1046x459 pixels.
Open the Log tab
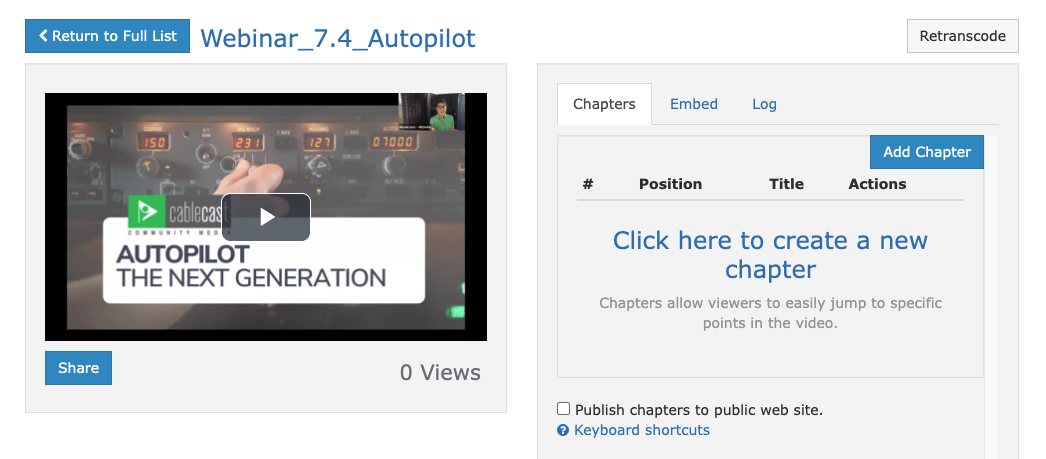(x=764, y=104)
